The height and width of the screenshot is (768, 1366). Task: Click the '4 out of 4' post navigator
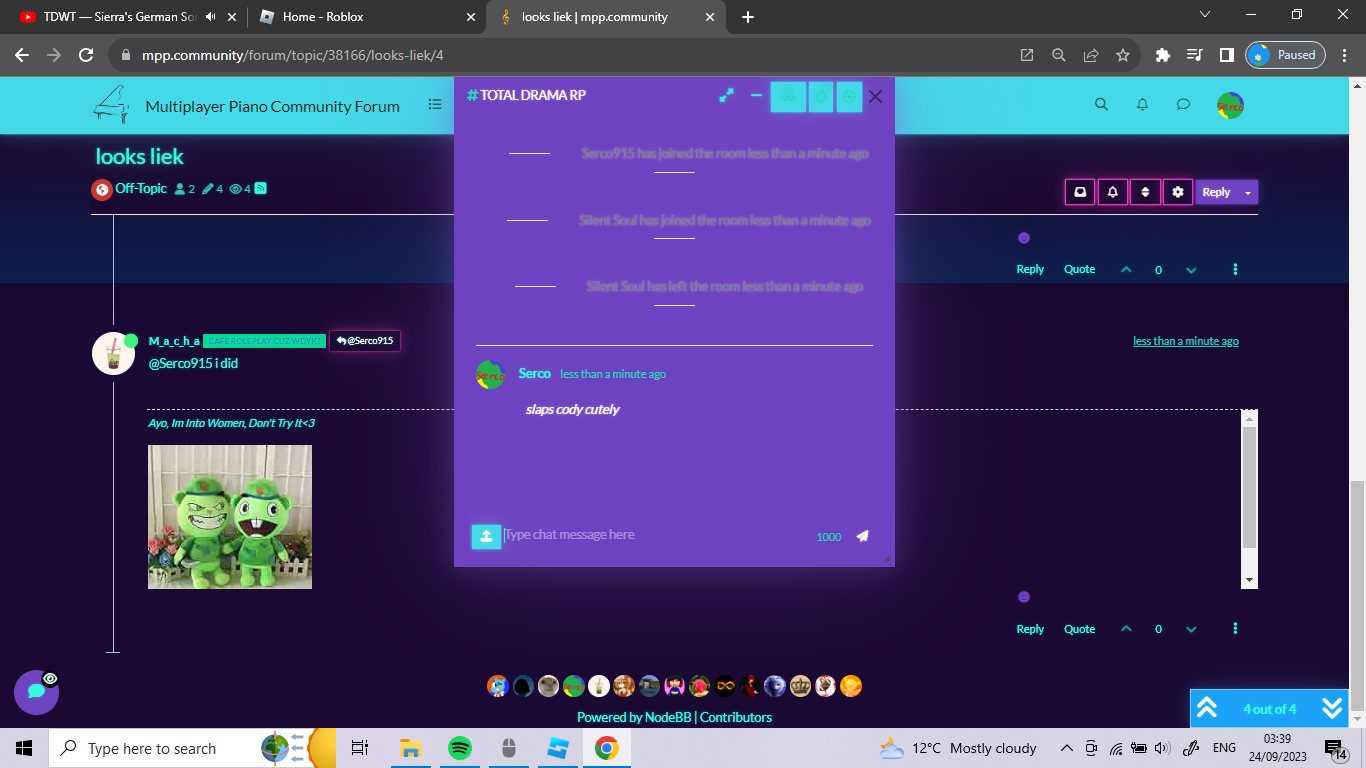tap(1269, 709)
